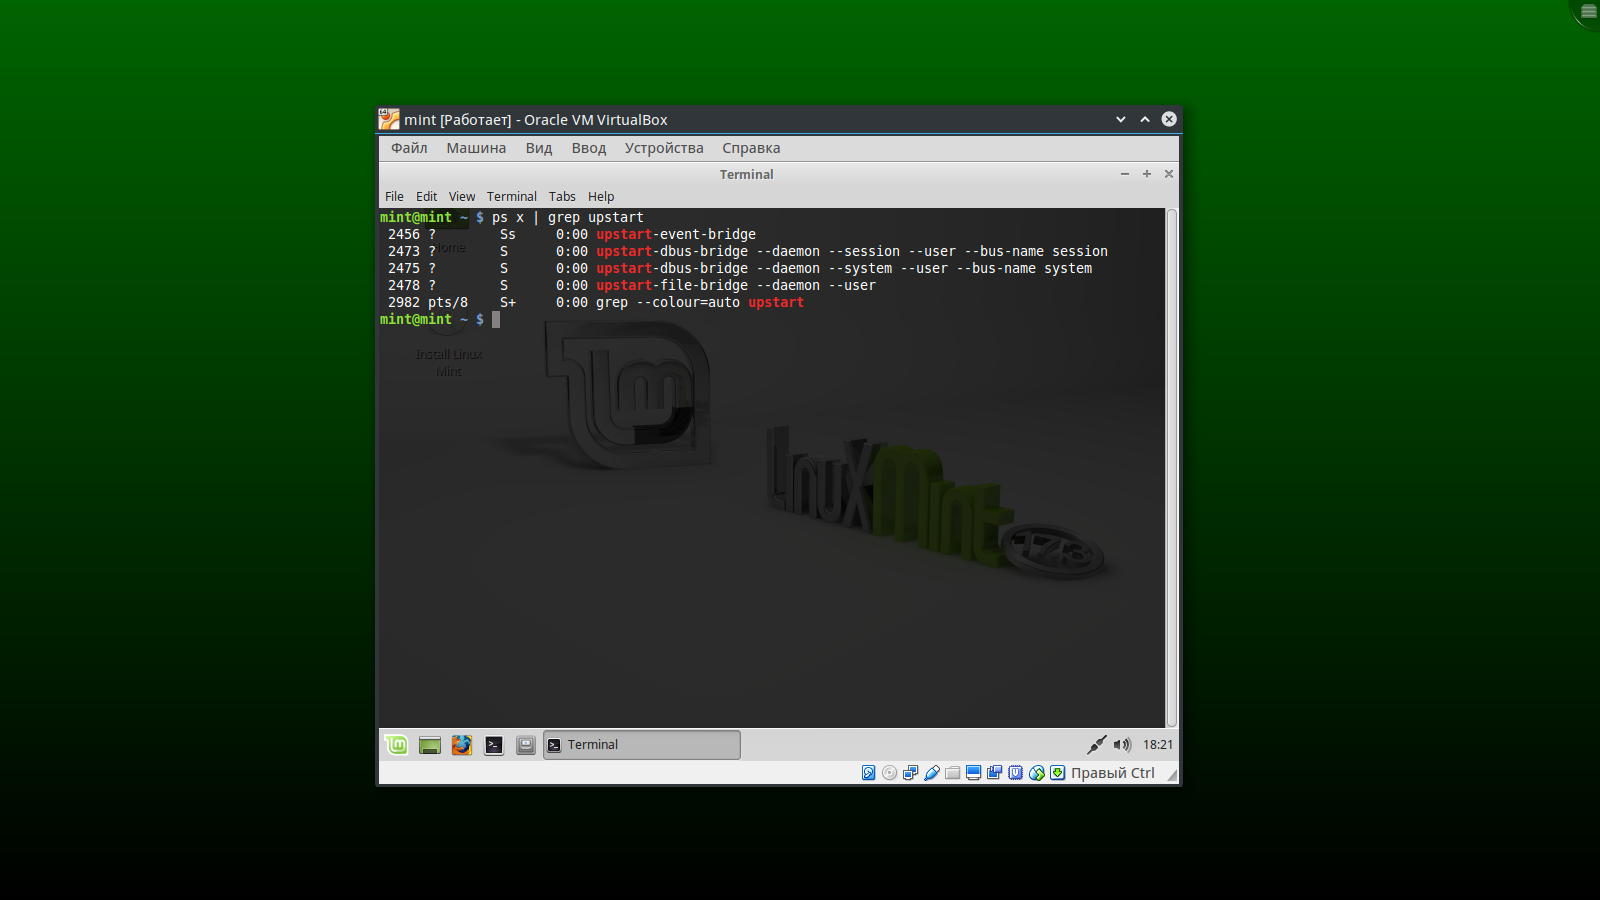Open the file manager panel launcher
Screen dimensions: 1600x900
[526, 745]
